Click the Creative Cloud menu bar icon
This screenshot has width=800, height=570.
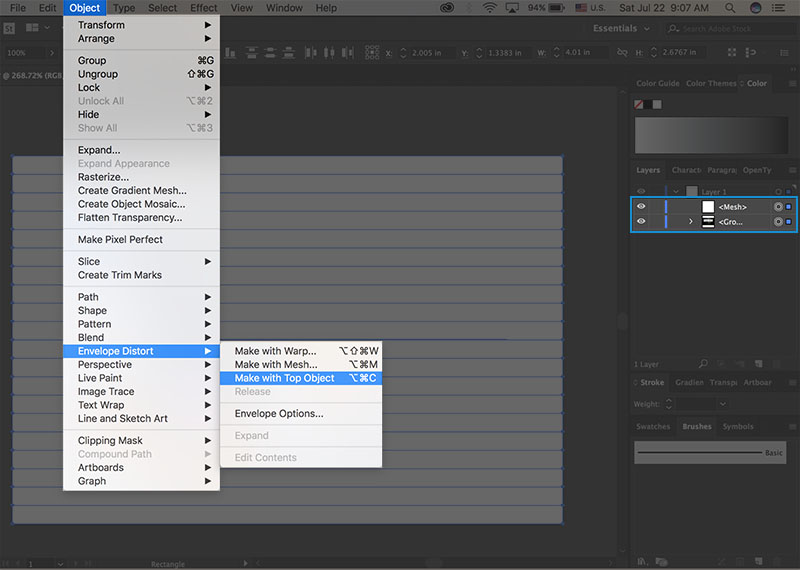pos(447,8)
